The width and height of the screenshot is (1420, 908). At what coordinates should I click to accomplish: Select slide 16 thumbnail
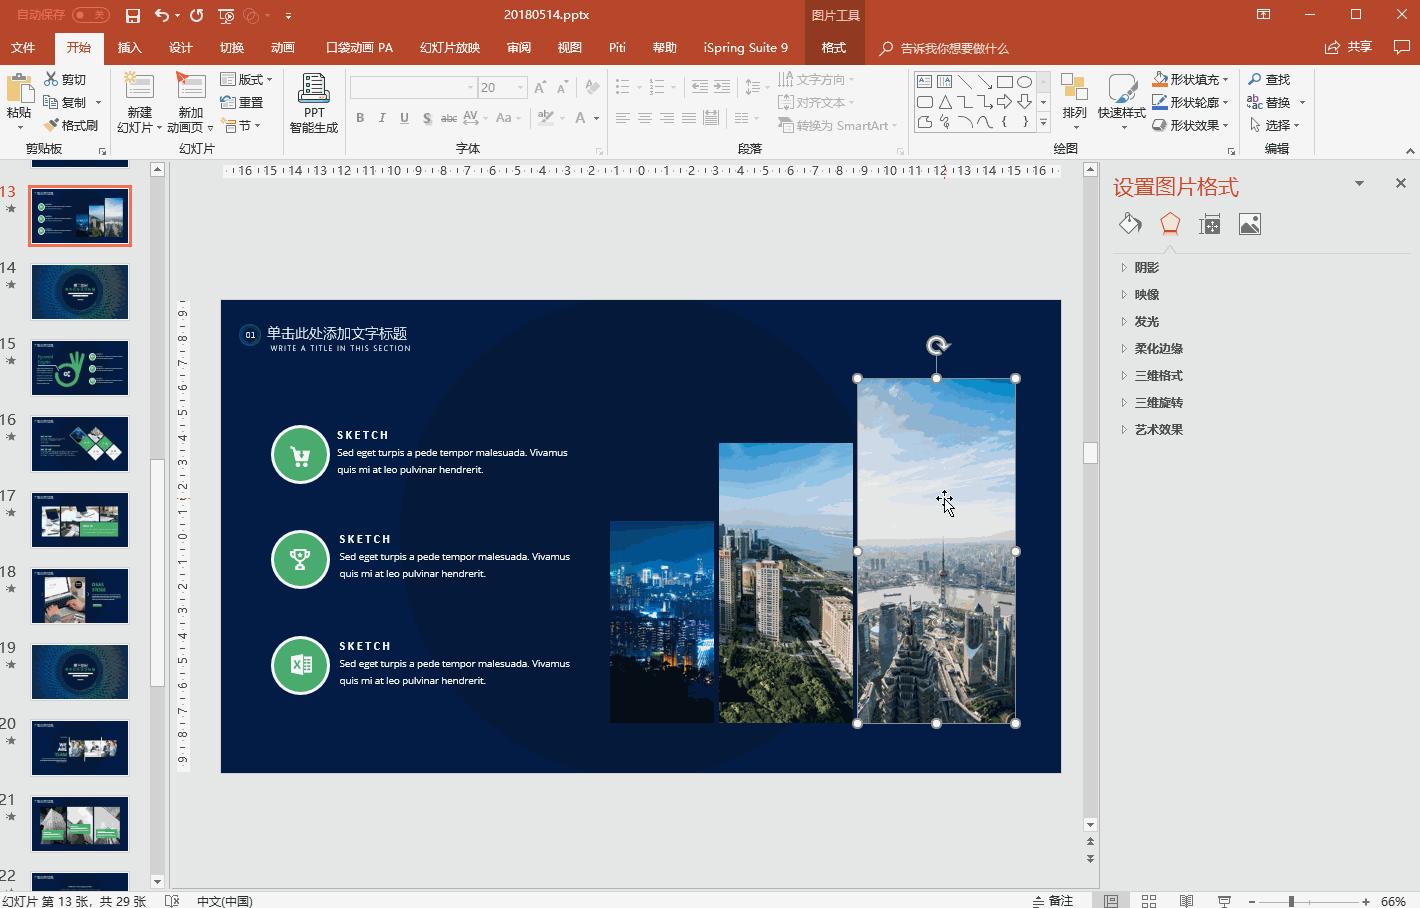click(x=80, y=444)
